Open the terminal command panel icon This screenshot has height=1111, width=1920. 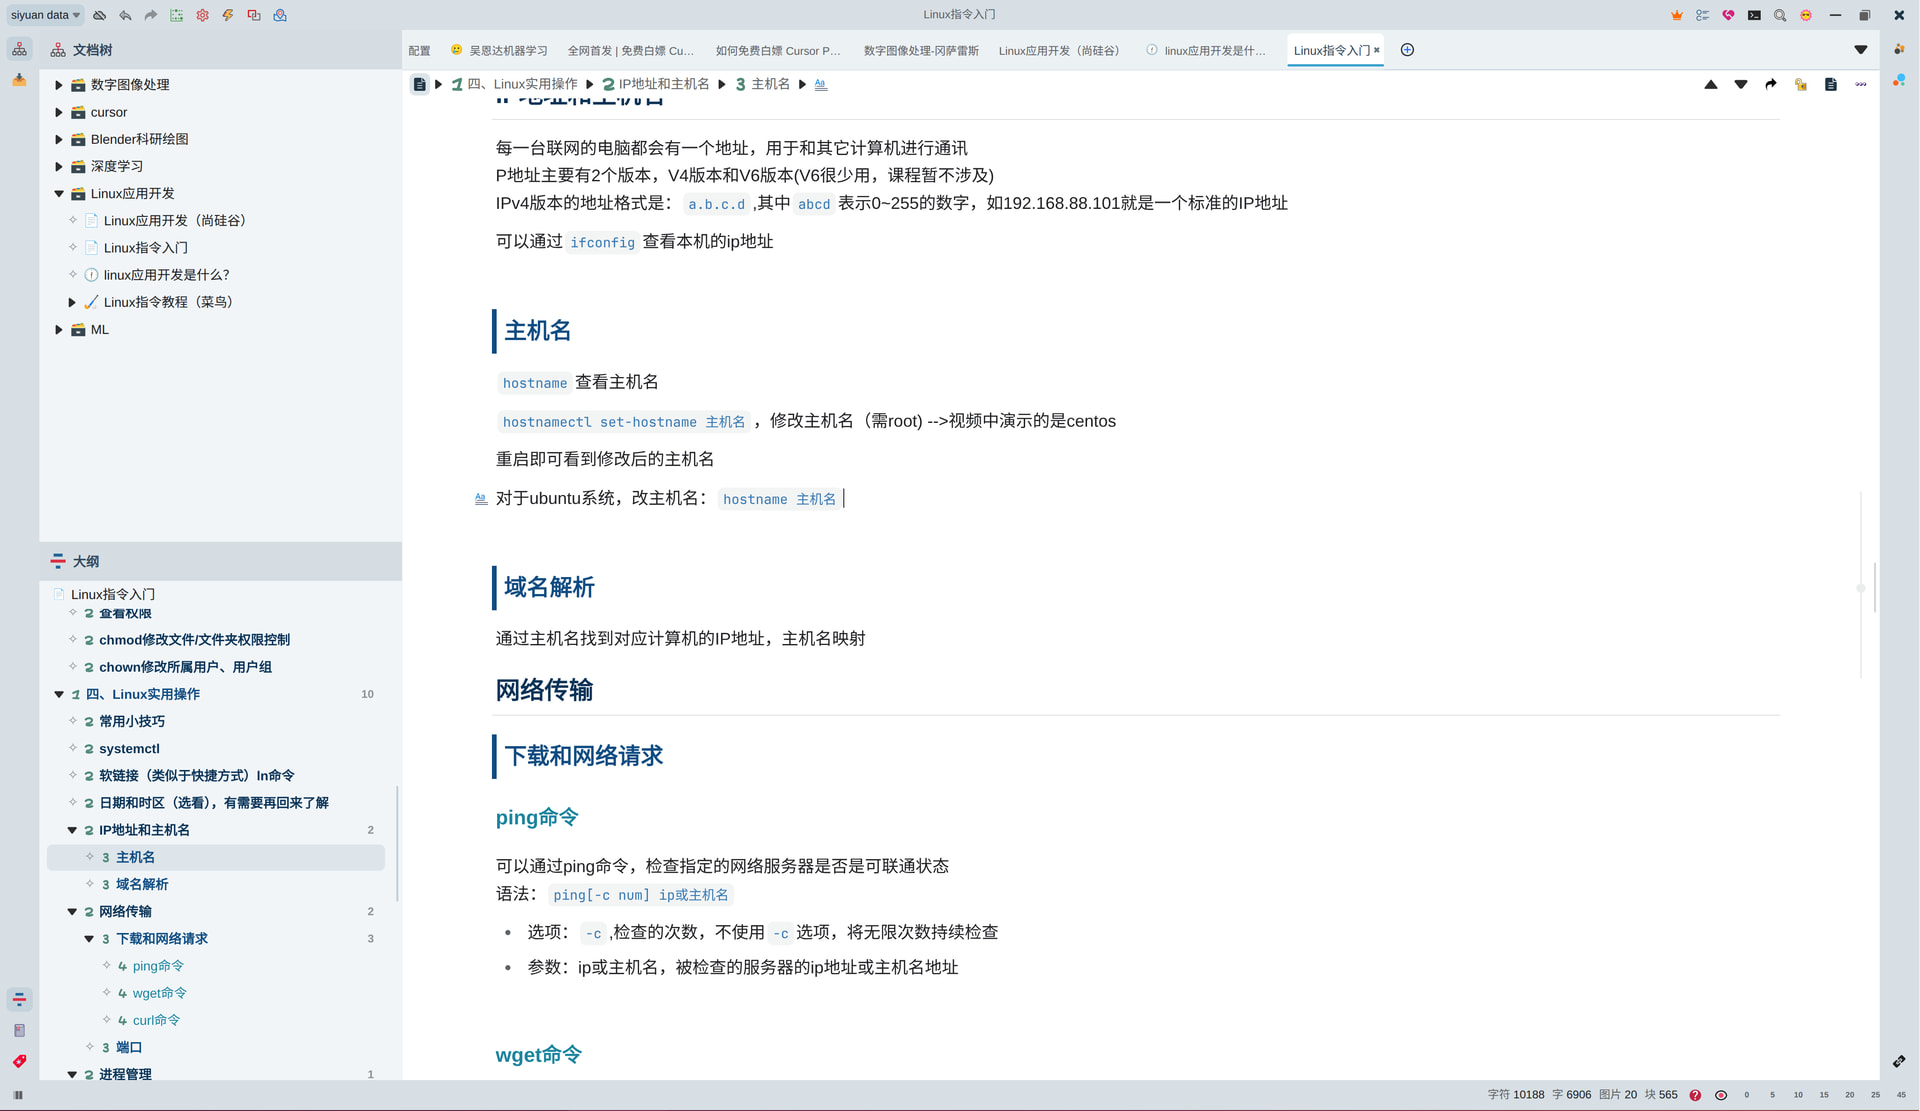pyautogui.click(x=1754, y=15)
